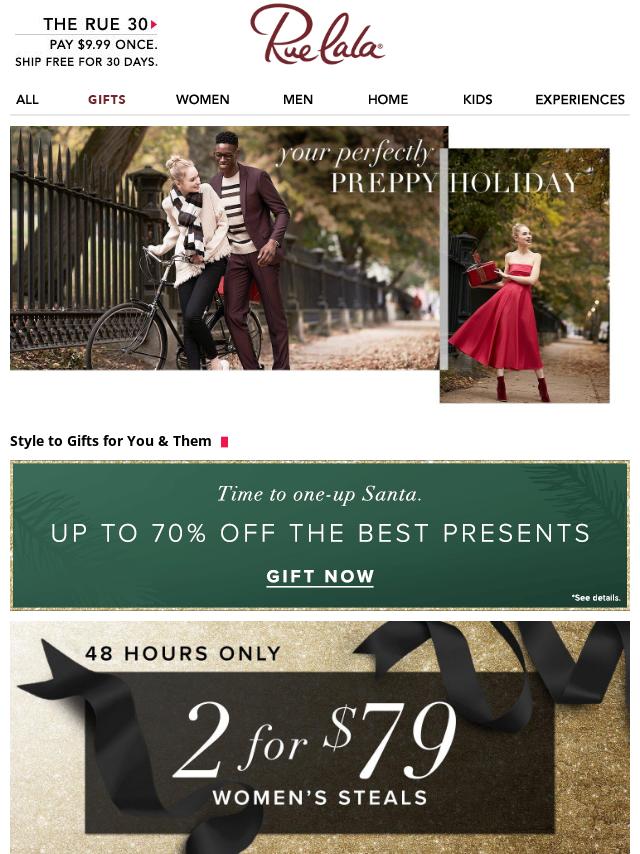Click the 48 Hours Only text

click(183, 653)
